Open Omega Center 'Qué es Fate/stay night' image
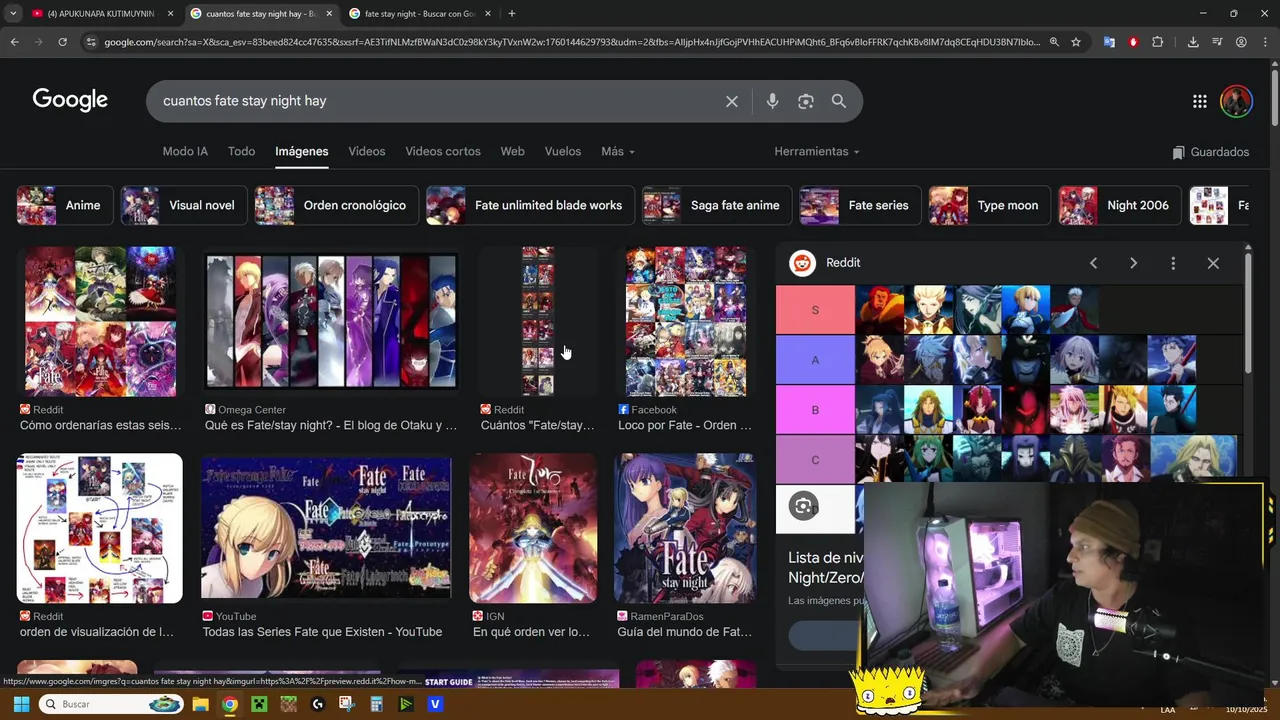The width and height of the screenshot is (1280, 720). pyautogui.click(x=331, y=322)
